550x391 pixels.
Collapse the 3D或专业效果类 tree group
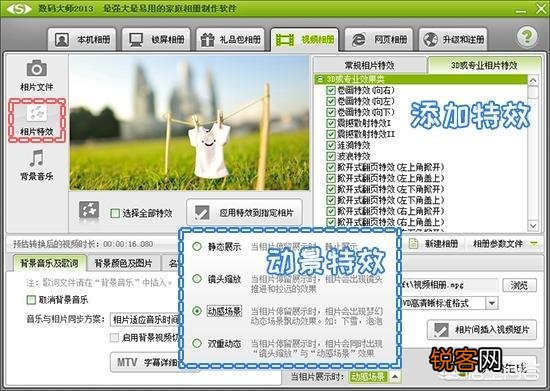[320, 79]
